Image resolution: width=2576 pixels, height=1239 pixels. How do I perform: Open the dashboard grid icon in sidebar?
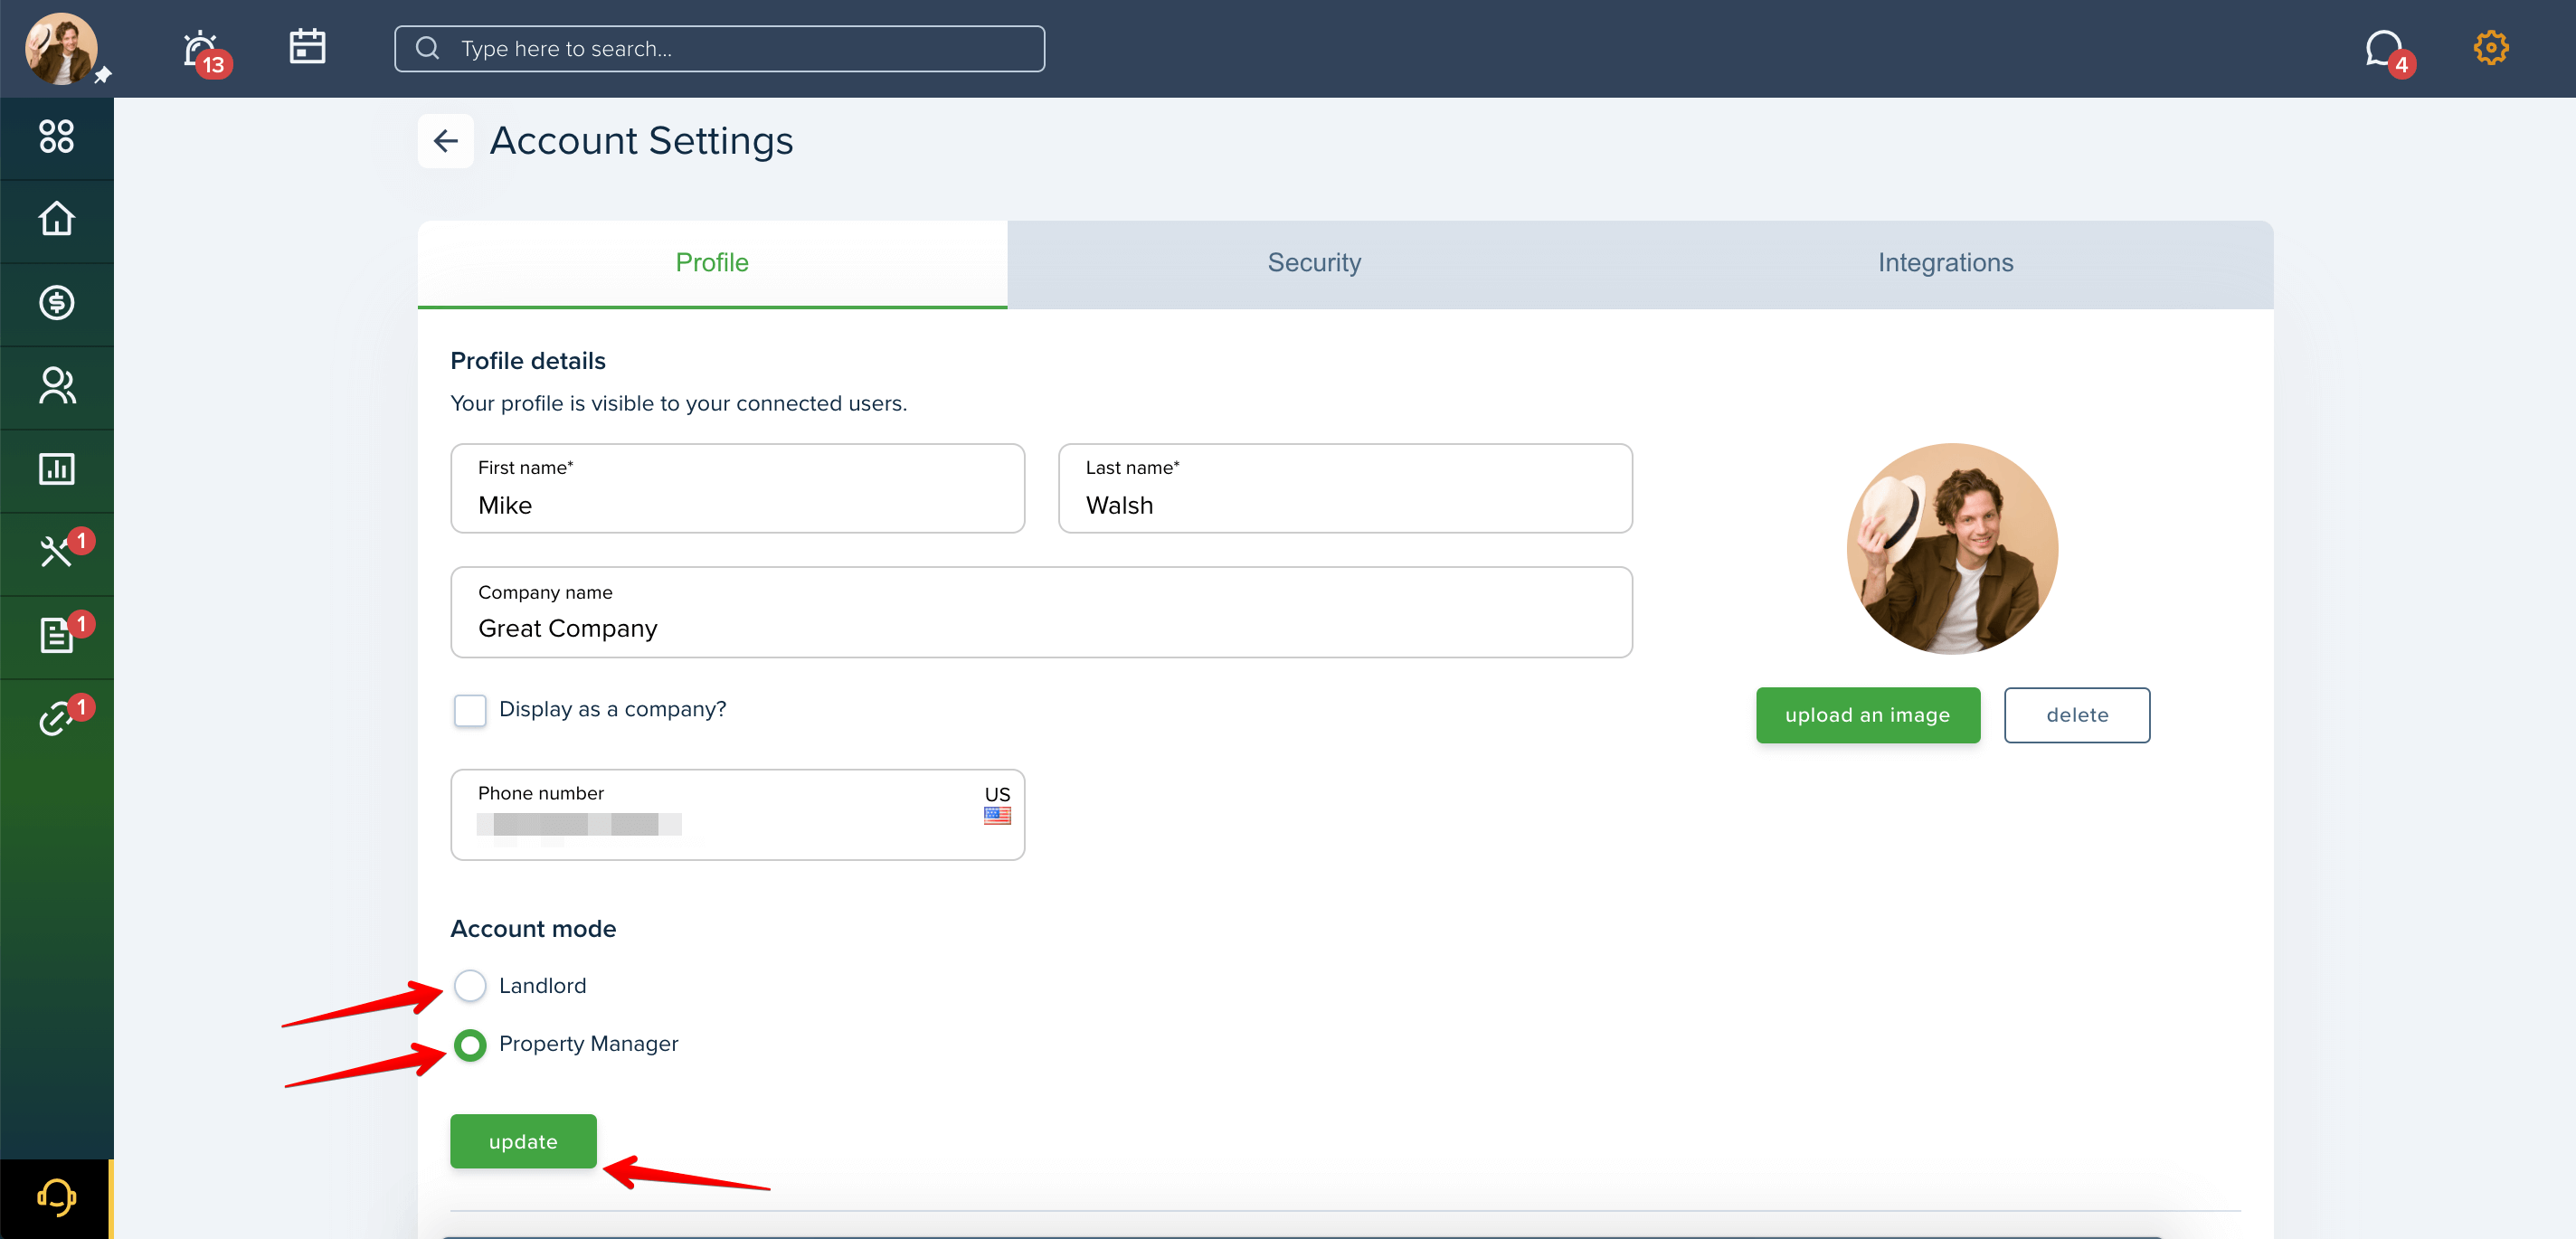[x=57, y=137]
